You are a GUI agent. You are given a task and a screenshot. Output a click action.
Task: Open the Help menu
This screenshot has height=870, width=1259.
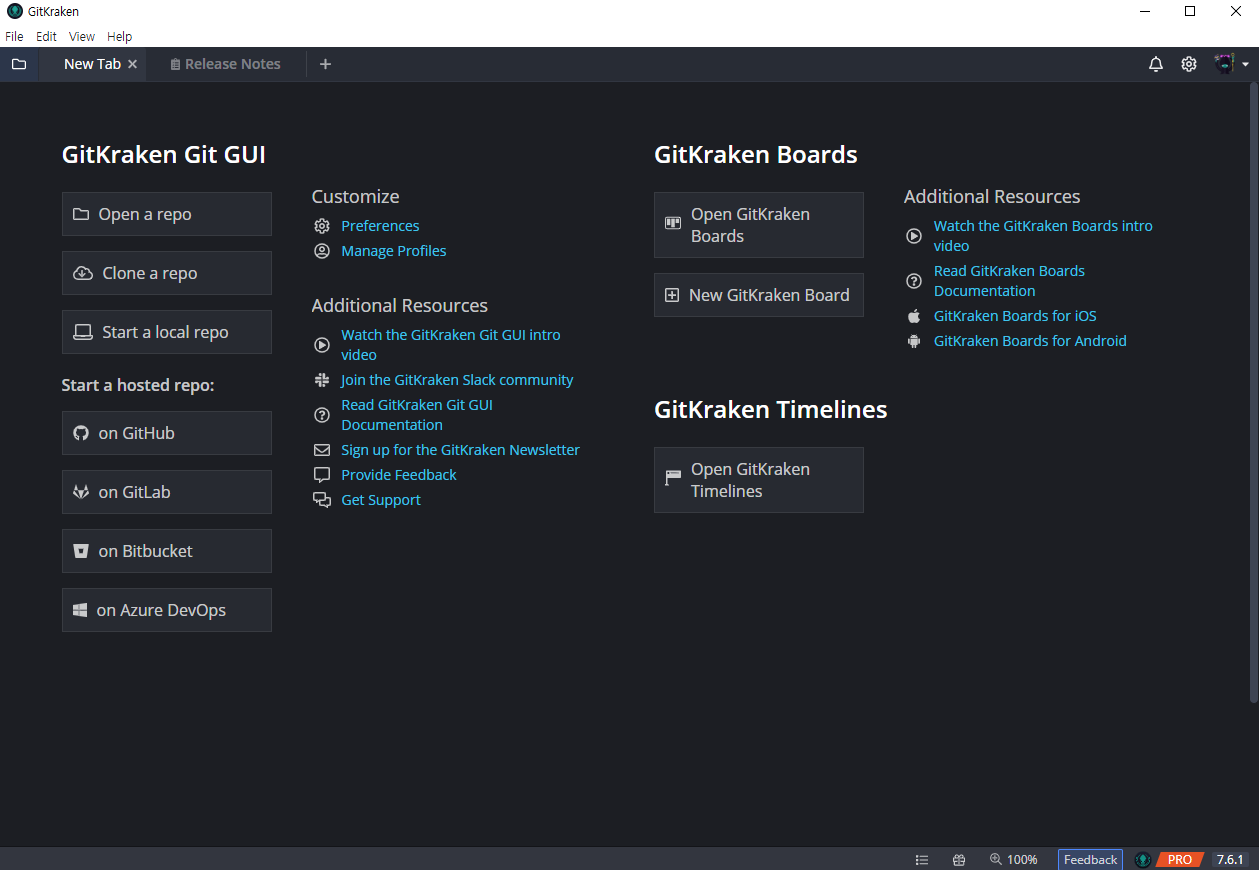click(x=119, y=36)
